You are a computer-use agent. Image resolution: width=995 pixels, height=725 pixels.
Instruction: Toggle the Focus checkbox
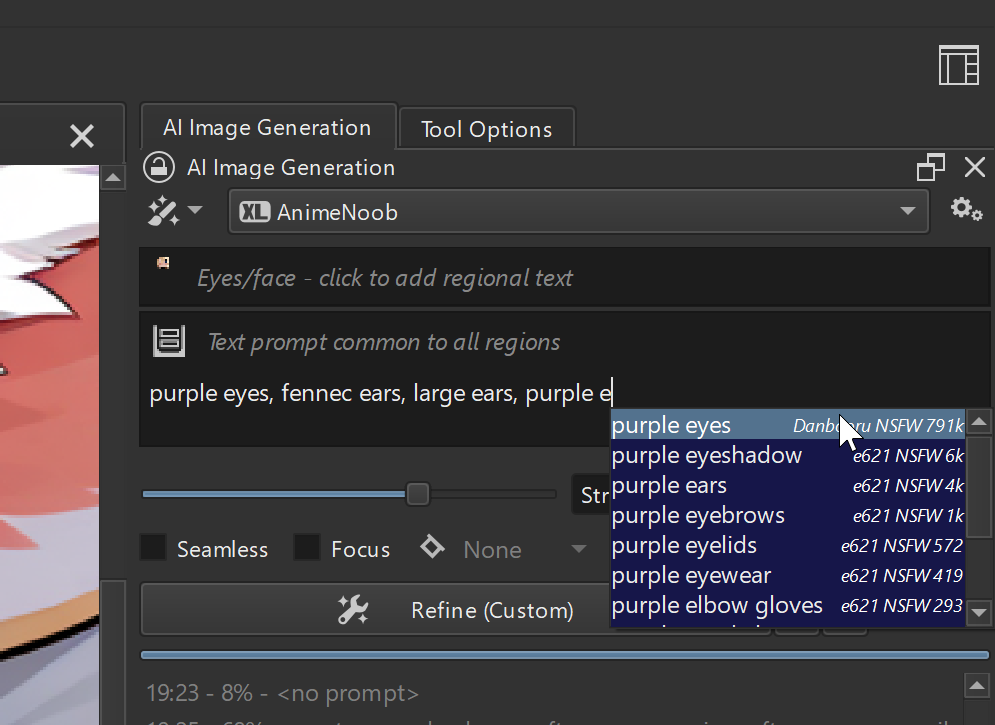(307, 548)
